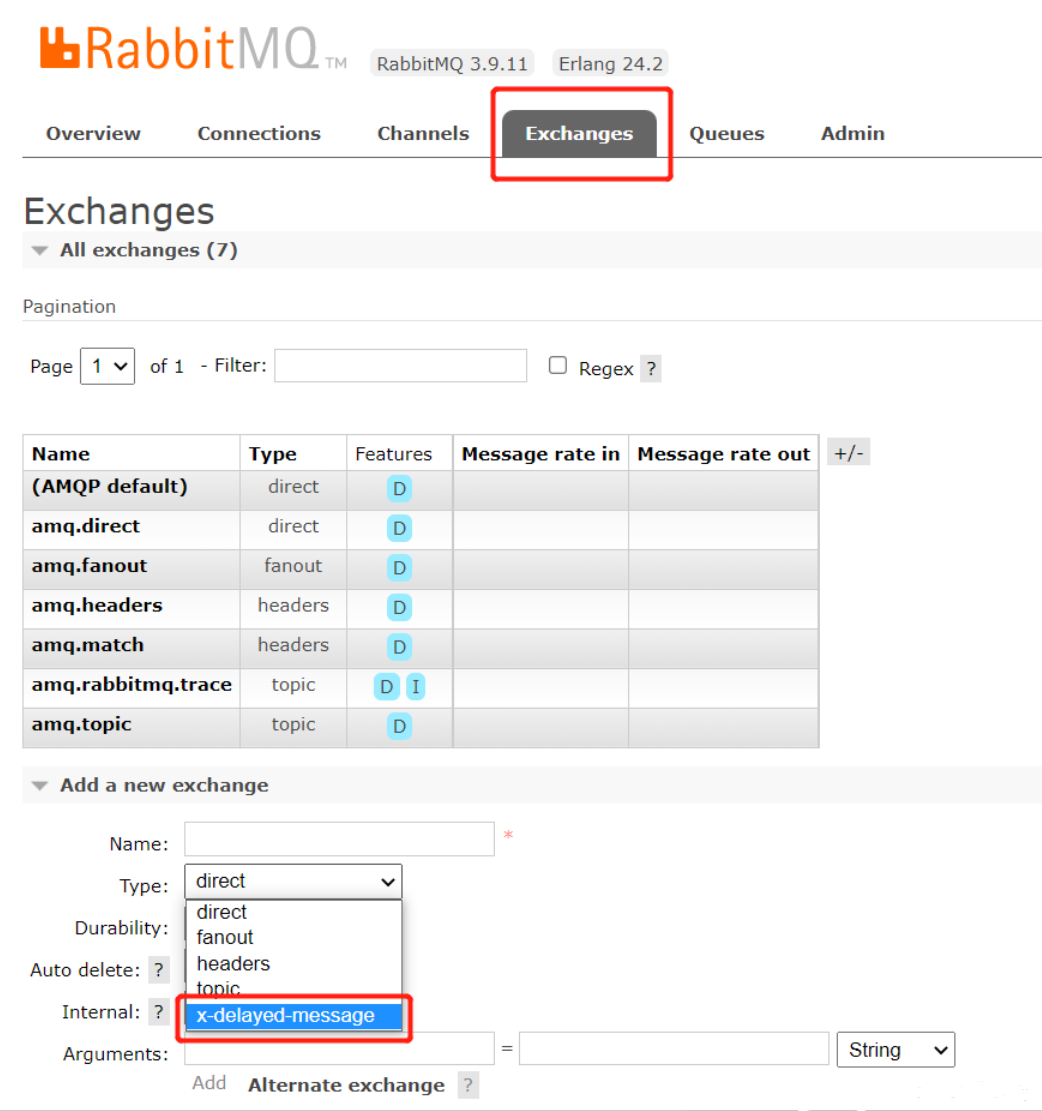Image resolution: width=1042 pixels, height=1111 pixels.
Task: Open the argument String type dropdown
Action: (895, 1050)
